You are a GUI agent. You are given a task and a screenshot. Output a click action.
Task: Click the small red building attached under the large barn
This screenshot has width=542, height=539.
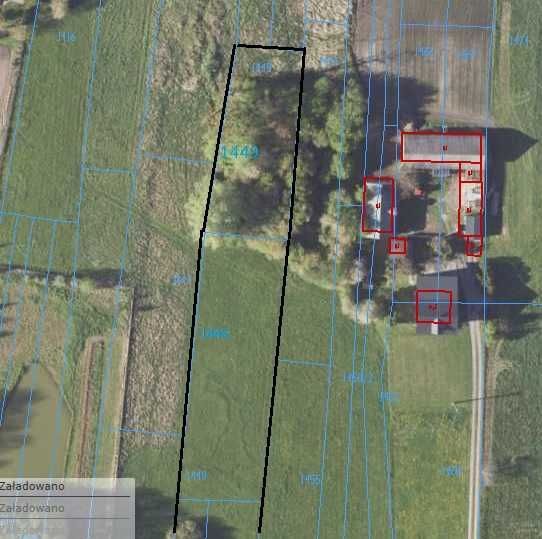(470, 172)
